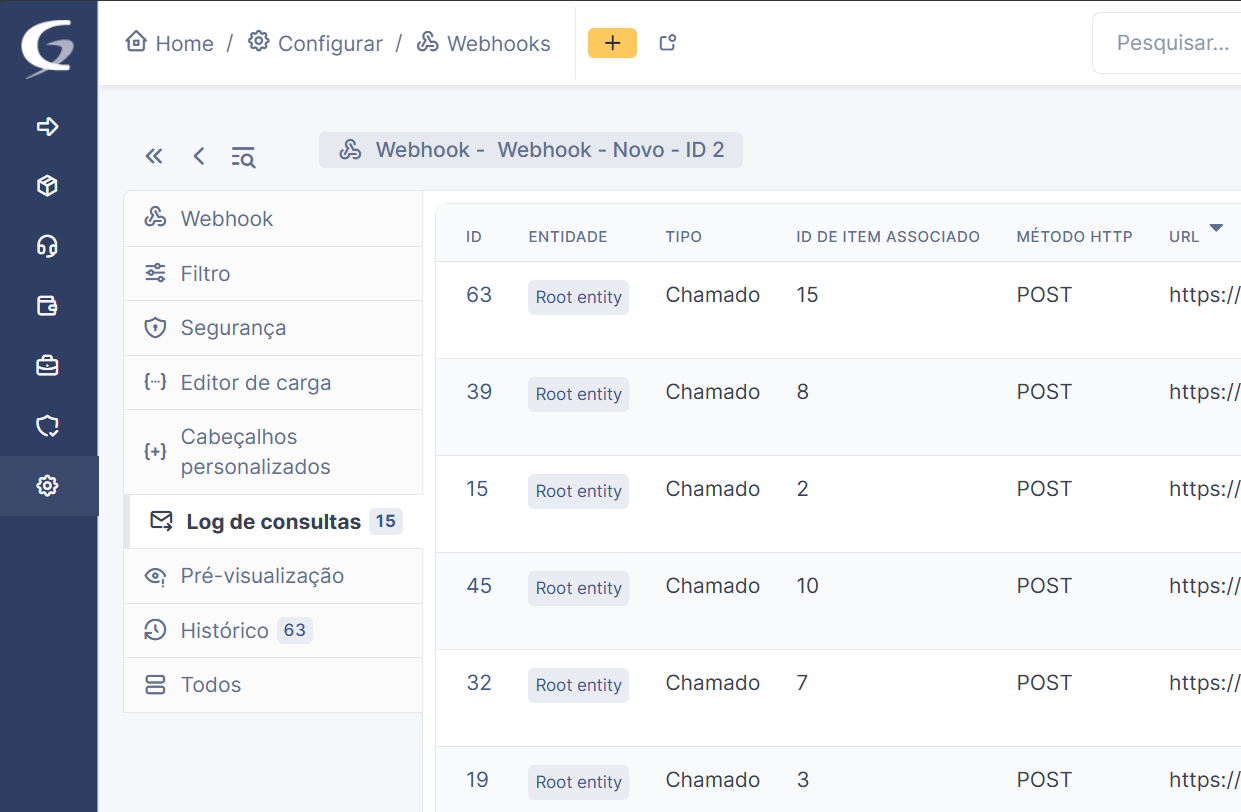Open the Administration shield icon in sidebar
The height and width of the screenshot is (812, 1241).
pos(47,427)
